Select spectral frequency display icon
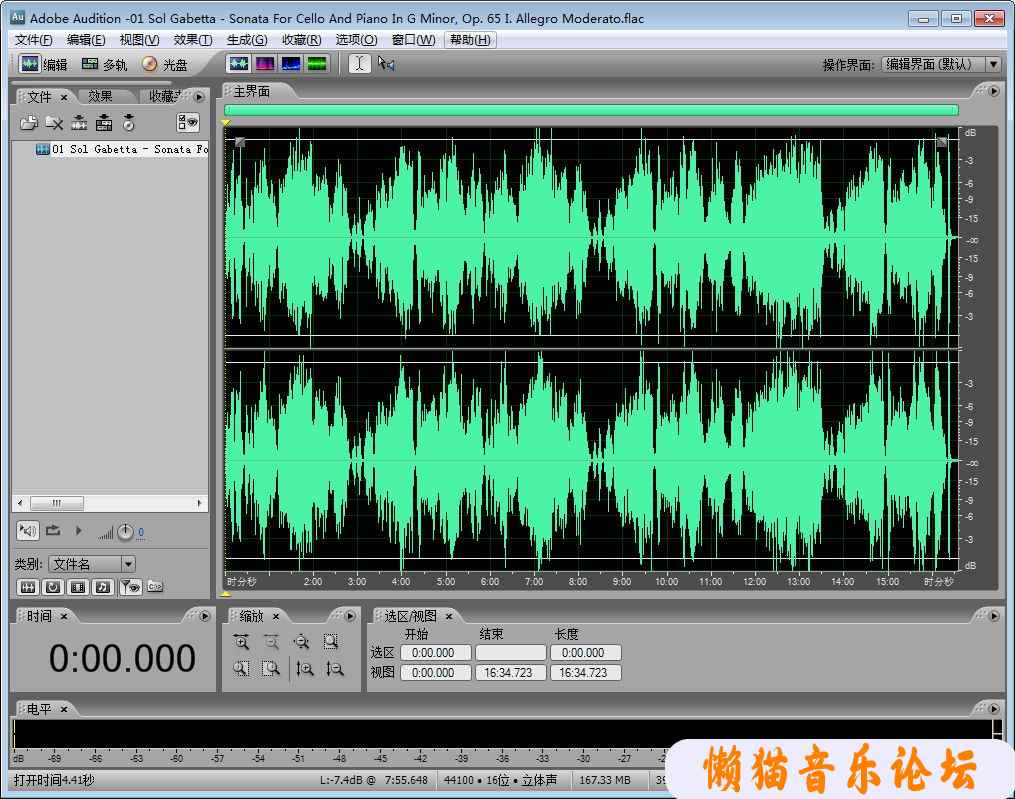 tap(265, 63)
